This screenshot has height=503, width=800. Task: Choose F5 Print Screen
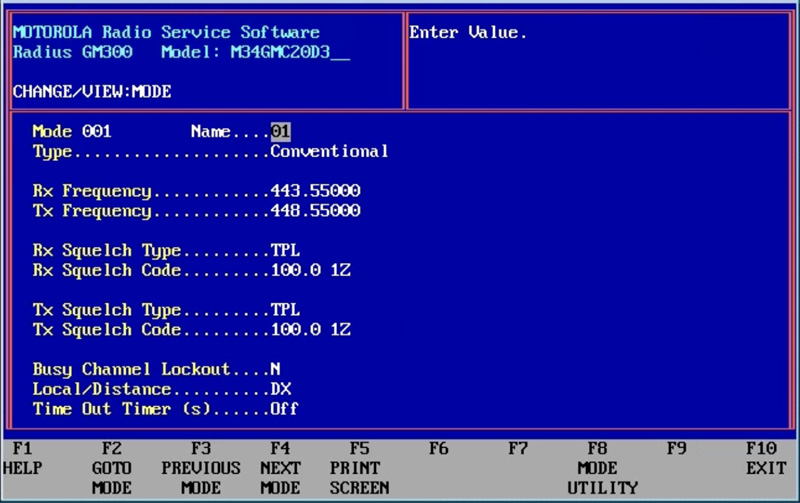coord(359,468)
